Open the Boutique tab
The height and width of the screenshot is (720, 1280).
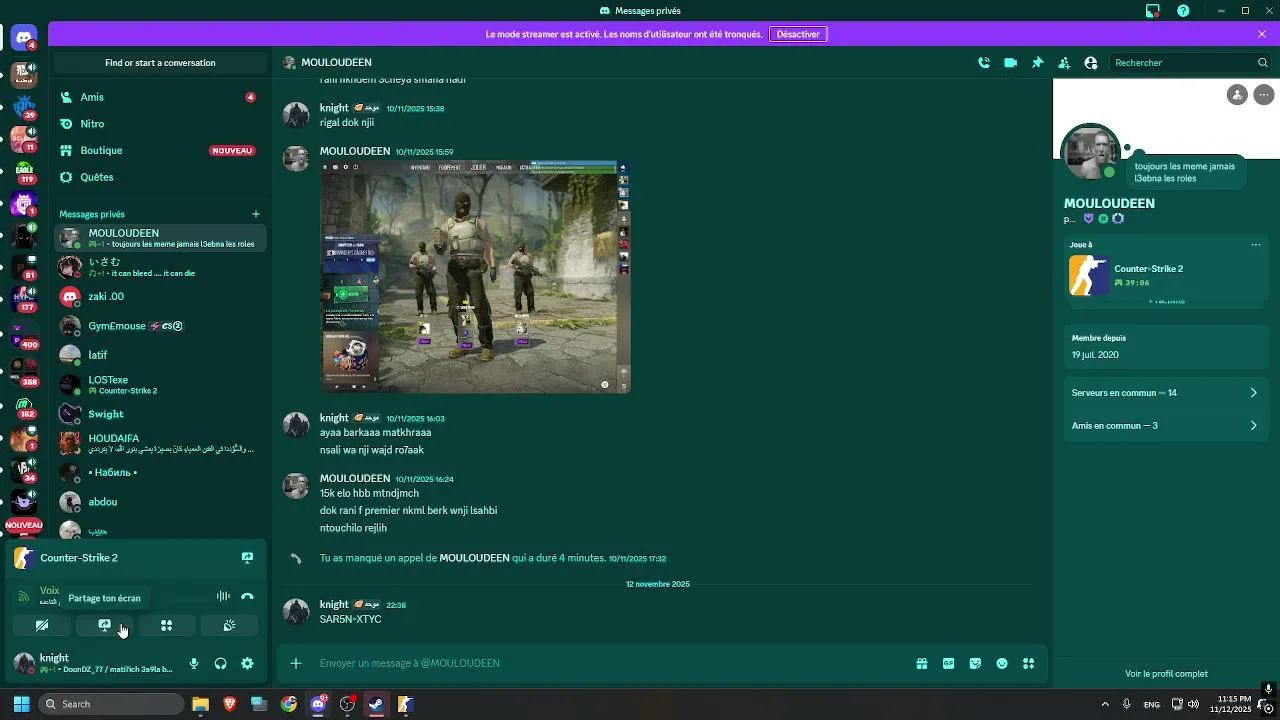click(x=160, y=150)
